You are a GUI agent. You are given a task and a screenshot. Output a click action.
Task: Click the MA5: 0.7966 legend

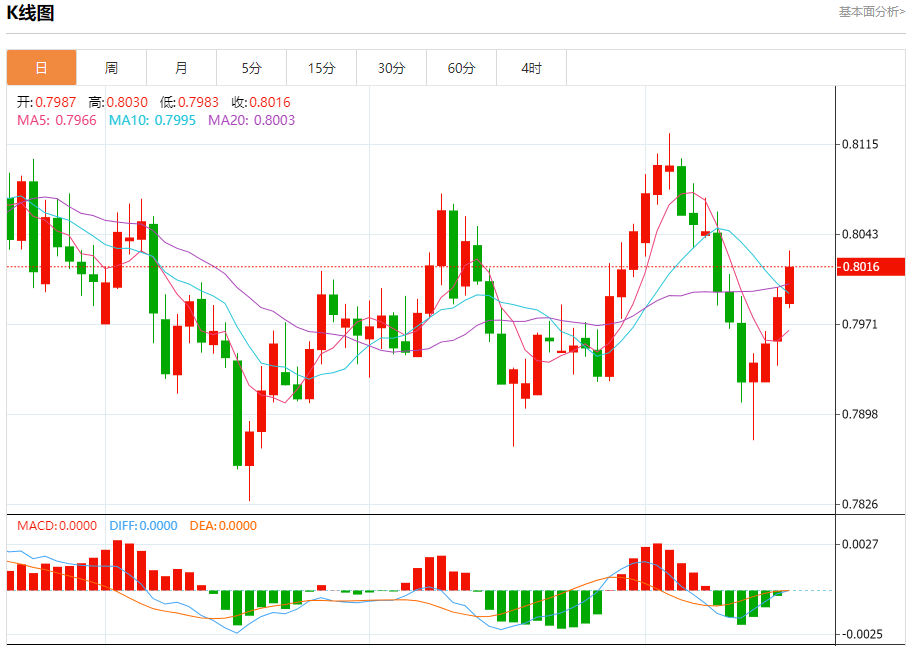click(x=57, y=120)
